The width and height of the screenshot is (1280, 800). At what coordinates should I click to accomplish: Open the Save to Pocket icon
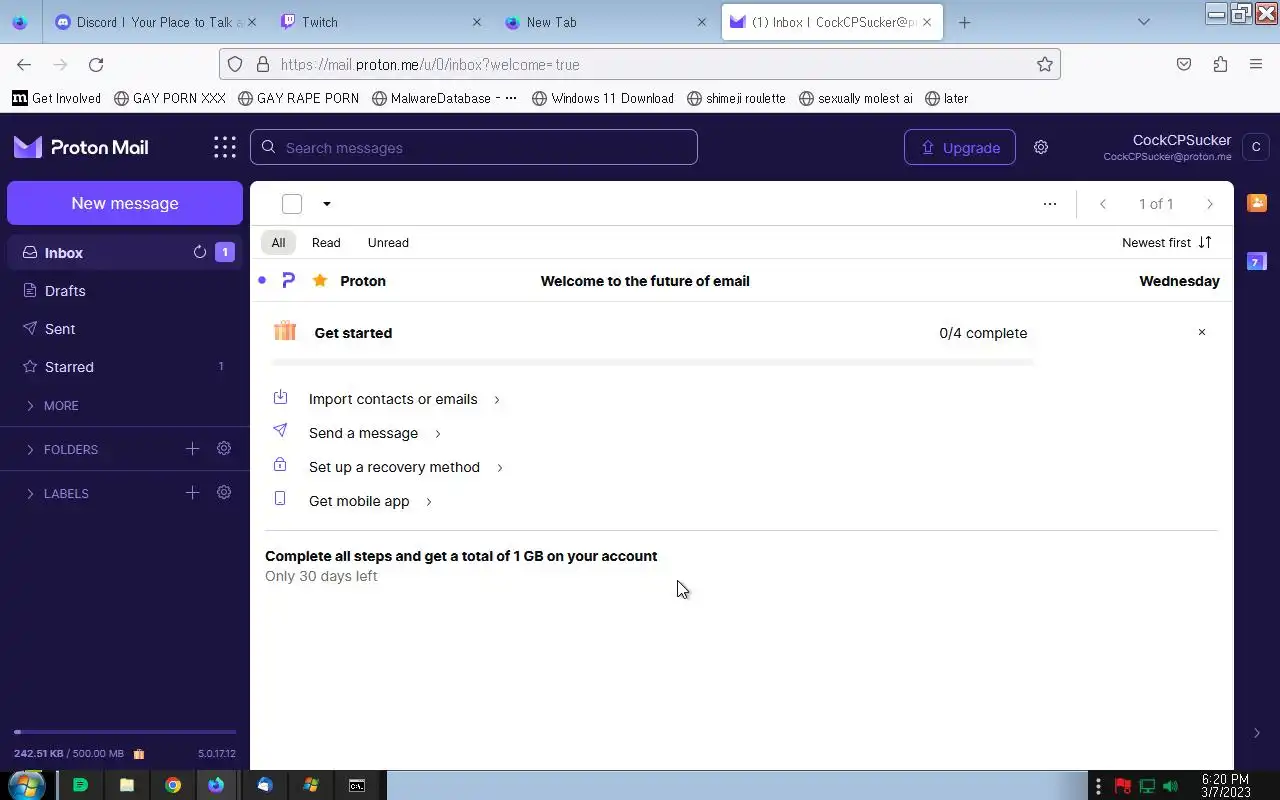click(1184, 64)
